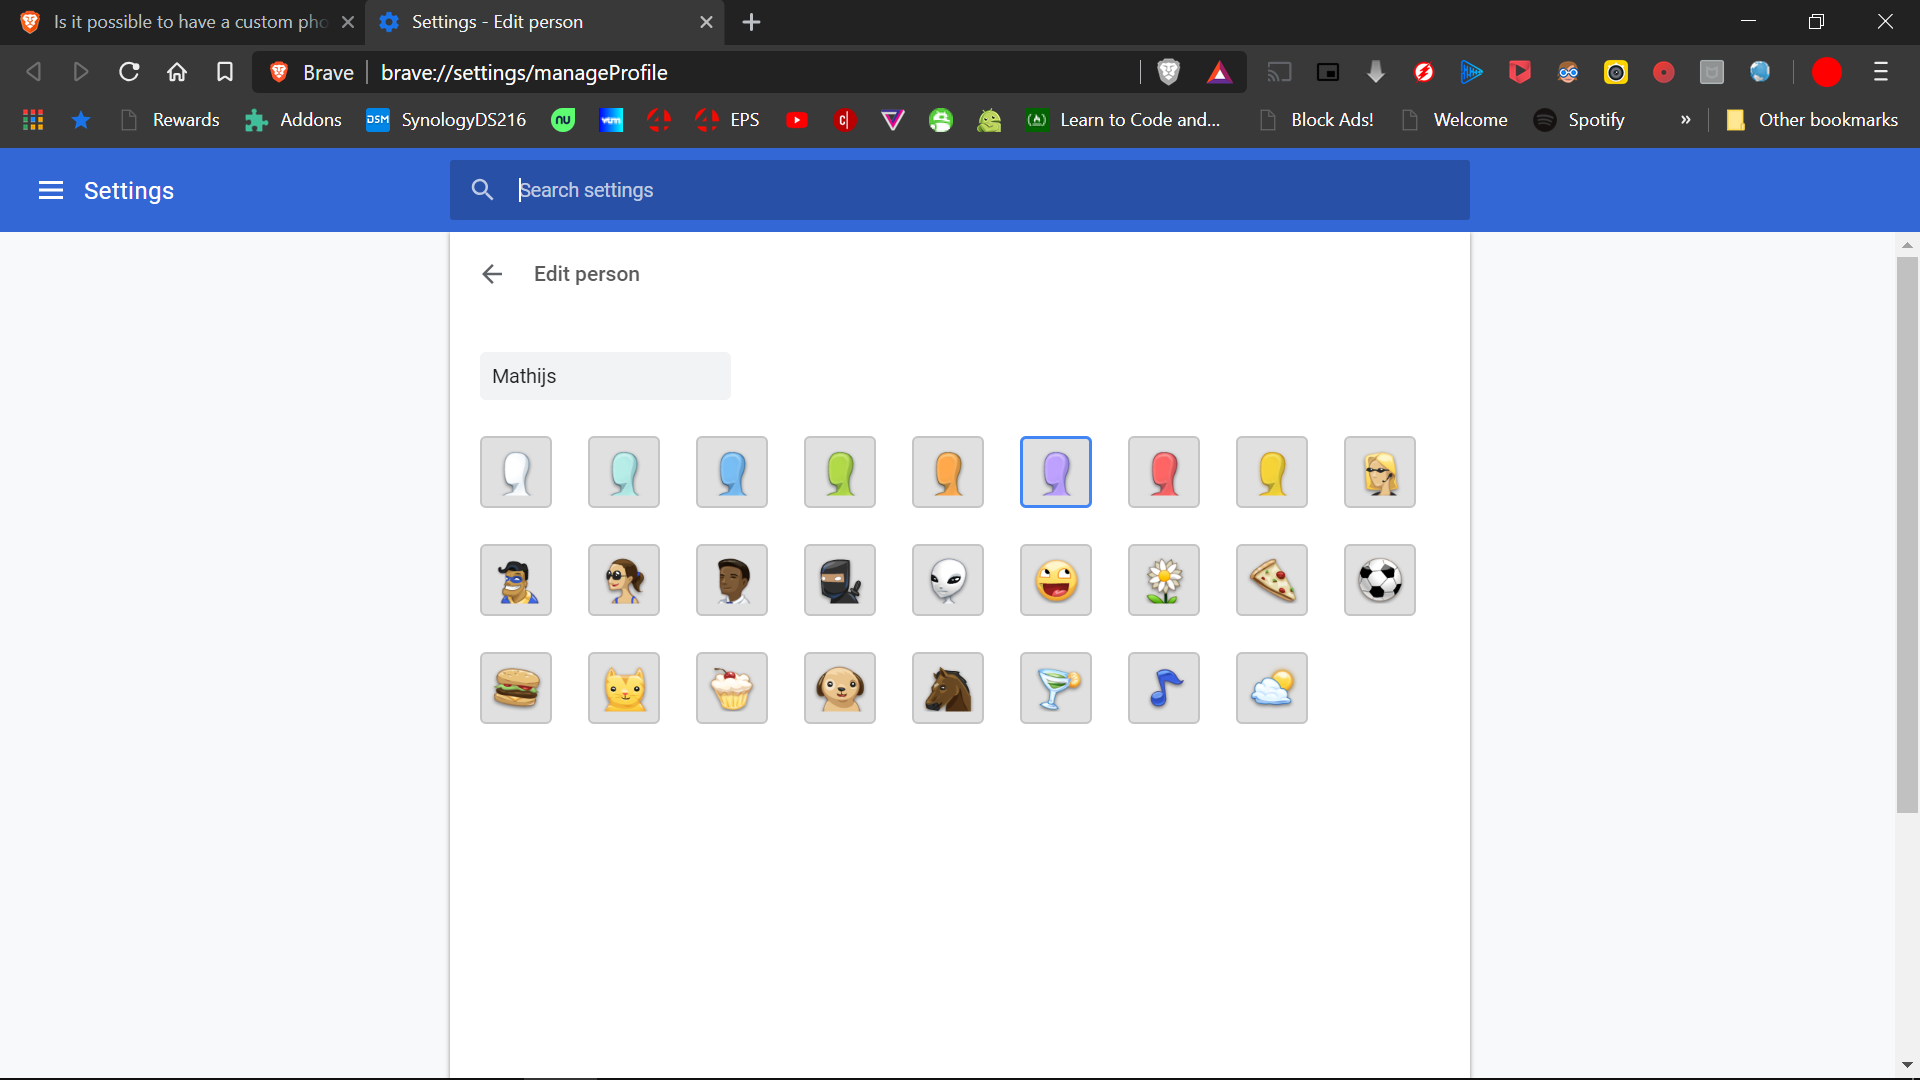The width and height of the screenshot is (1920, 1080).
Task: Open a new browser tab
Action: click(751, 22)
